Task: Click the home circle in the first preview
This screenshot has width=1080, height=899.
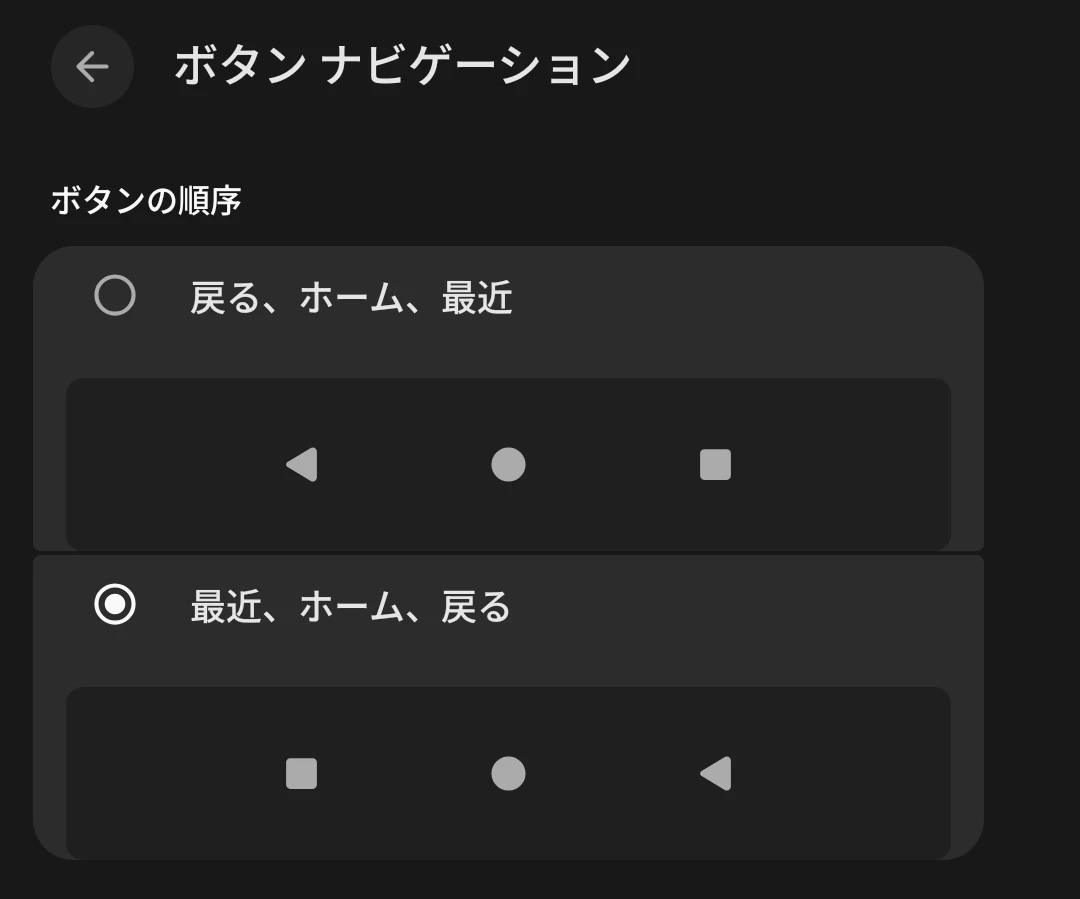Action: click(x=508, y=465)
